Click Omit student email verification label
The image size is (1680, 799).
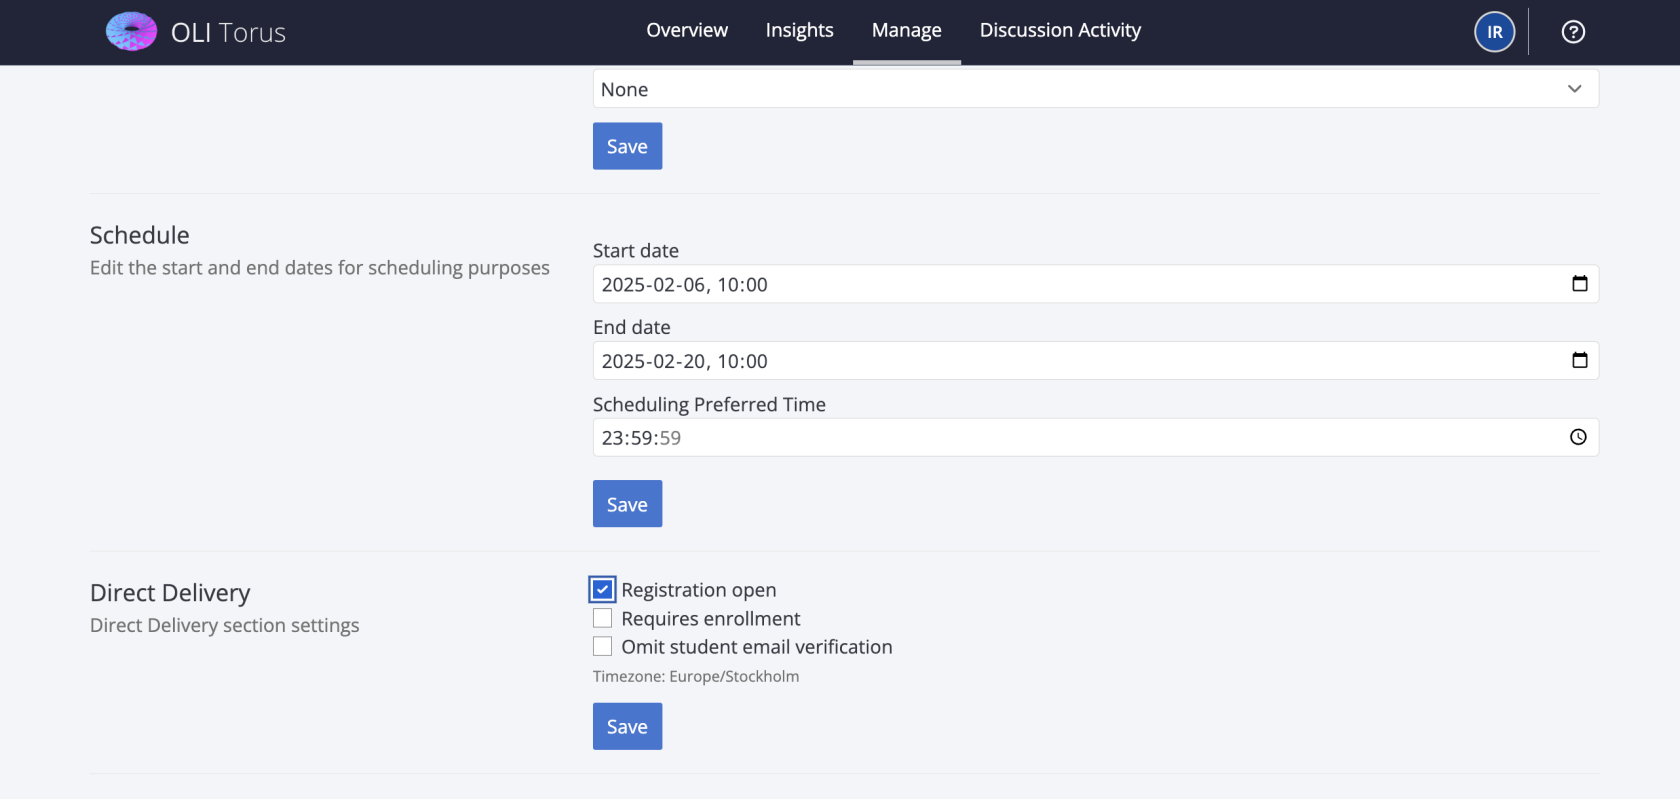757,646
